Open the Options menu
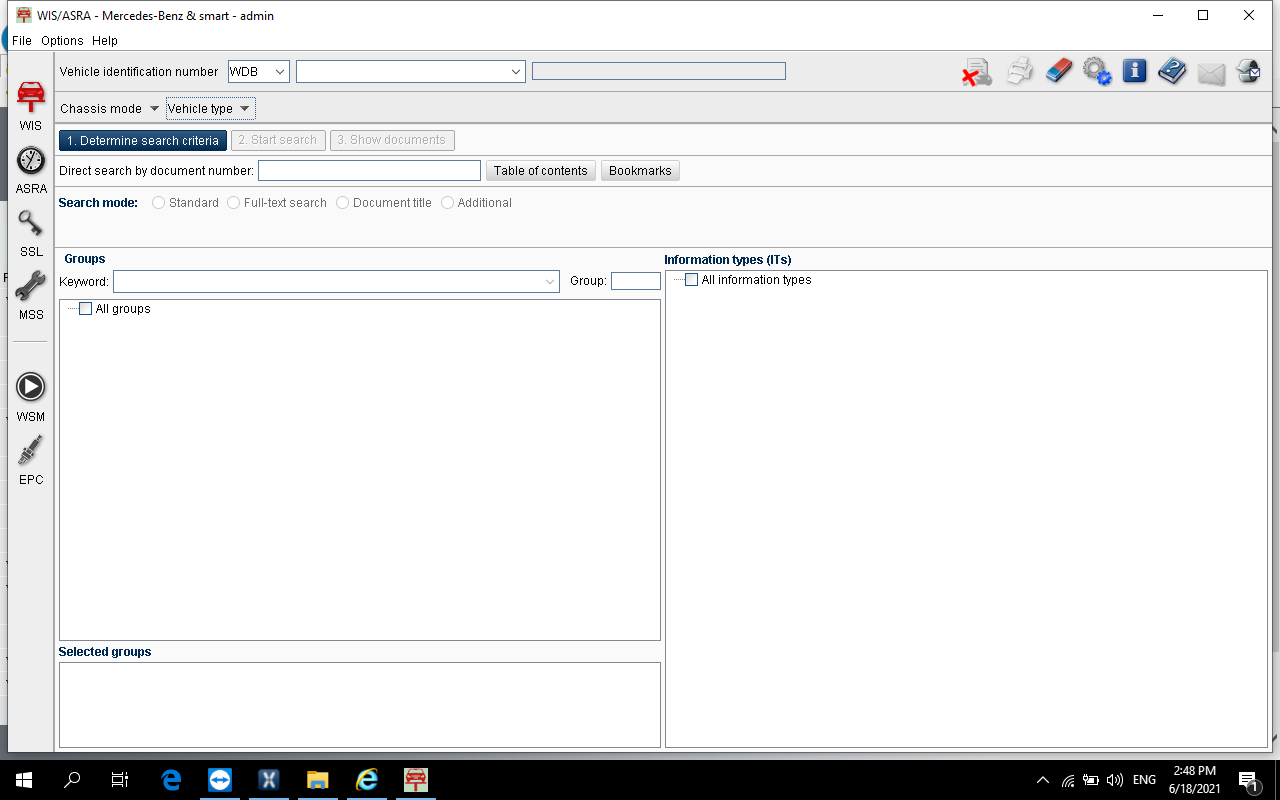 pos(62,41)
